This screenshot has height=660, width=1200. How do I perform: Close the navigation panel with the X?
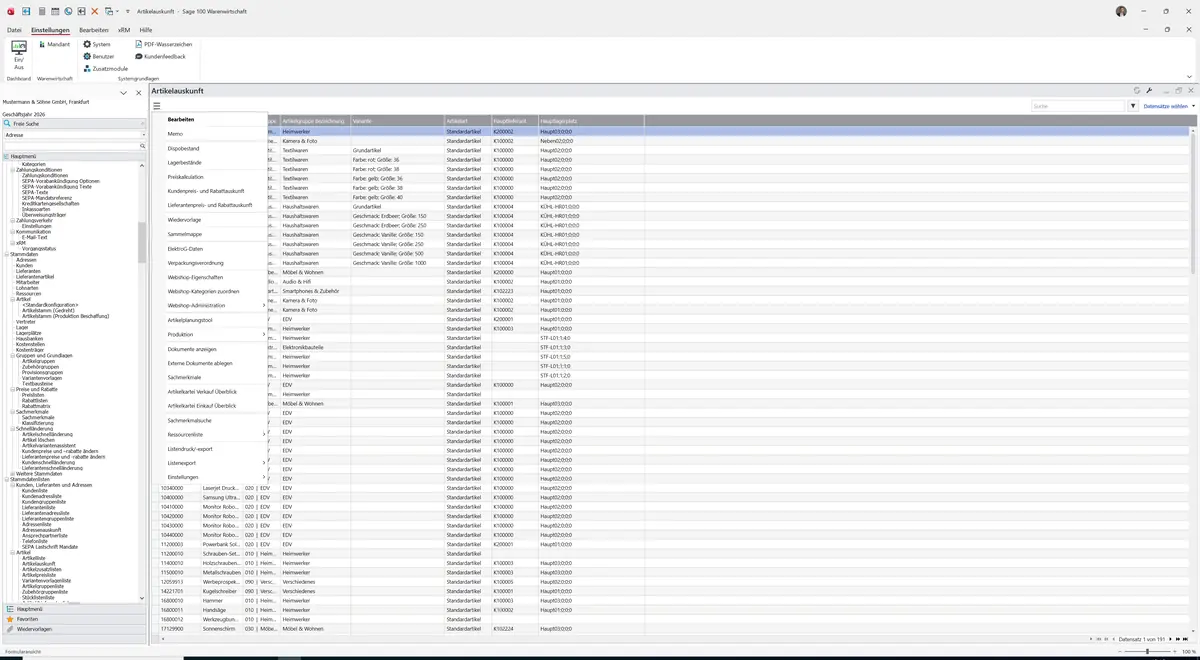[137, 93]
